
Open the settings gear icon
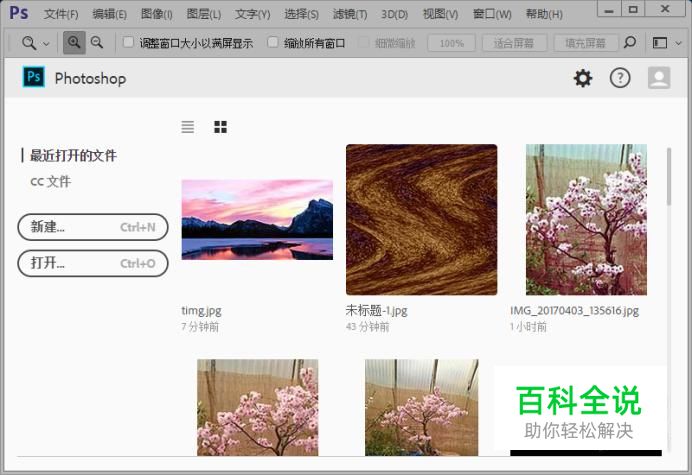583,78
